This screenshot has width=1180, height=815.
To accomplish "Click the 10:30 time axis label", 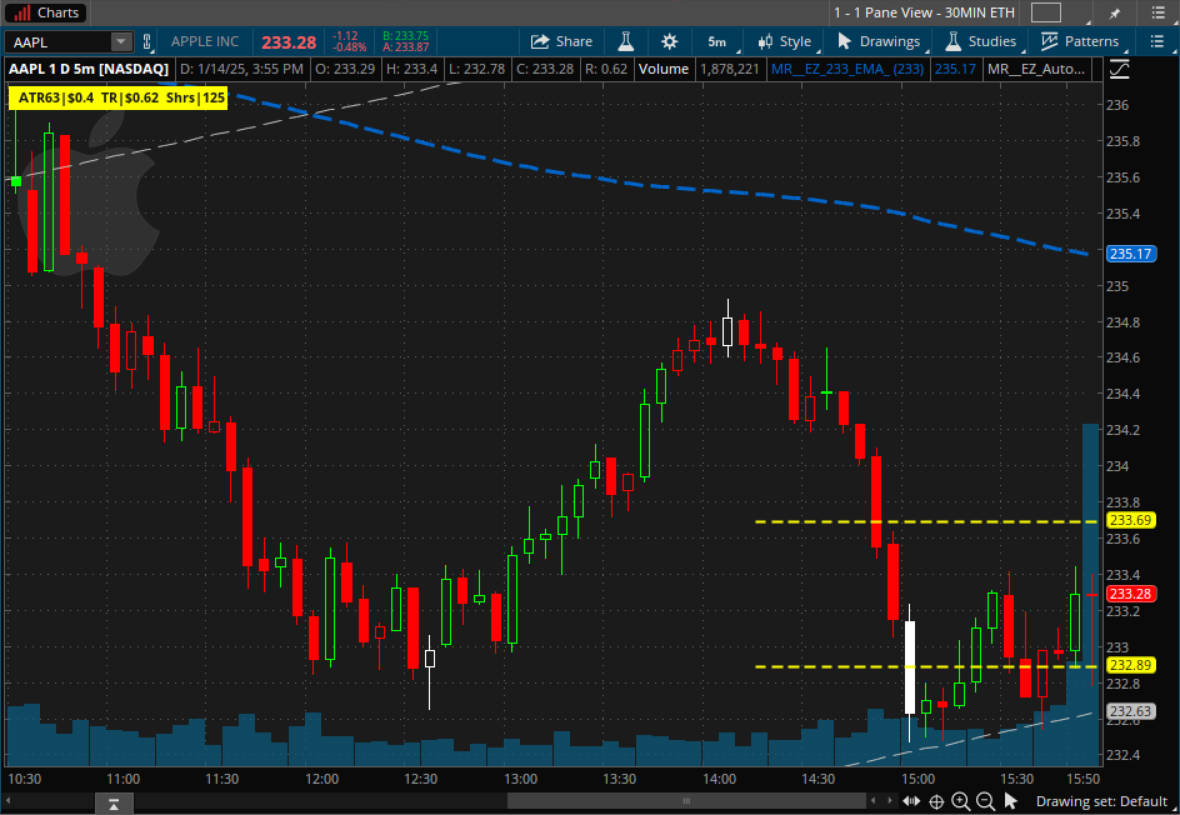I will click(x=24, y=778).
